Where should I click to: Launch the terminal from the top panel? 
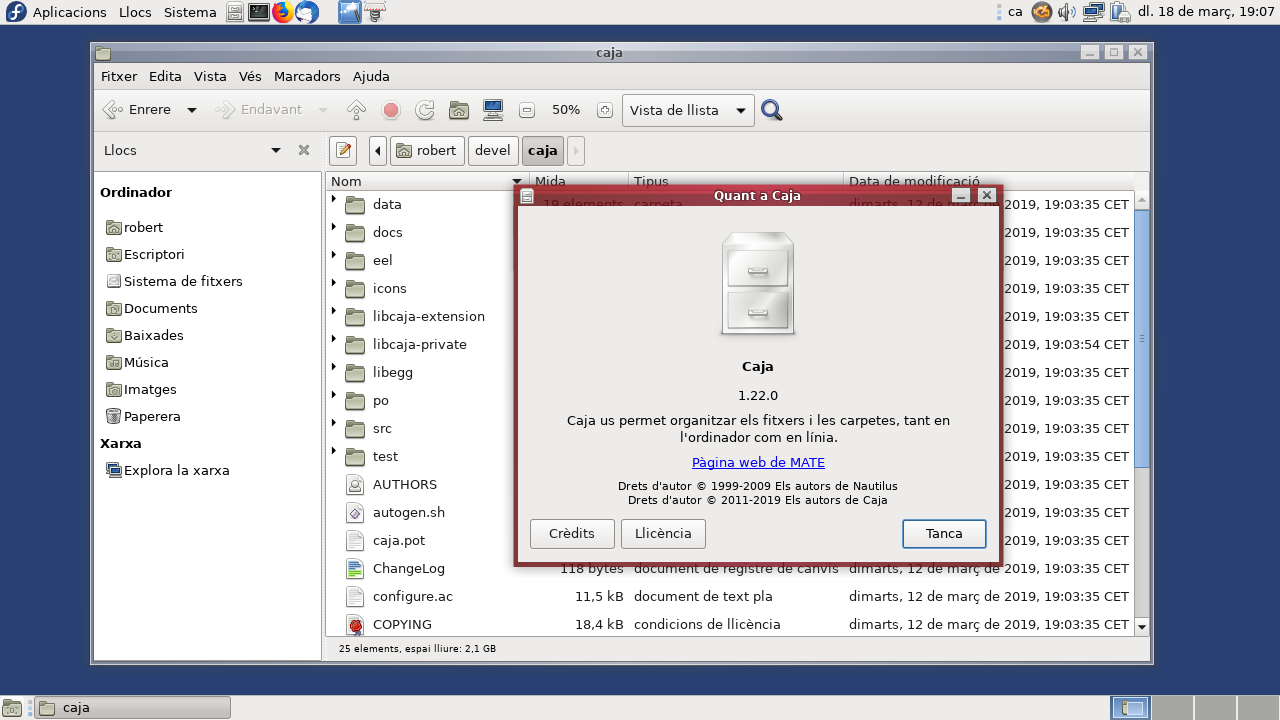click(x=259, y=12)
